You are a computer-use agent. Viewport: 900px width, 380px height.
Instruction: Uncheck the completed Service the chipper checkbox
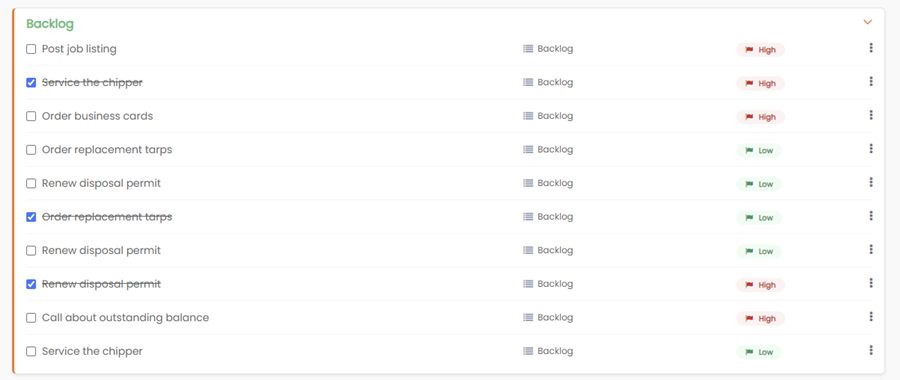click(31, 83)
